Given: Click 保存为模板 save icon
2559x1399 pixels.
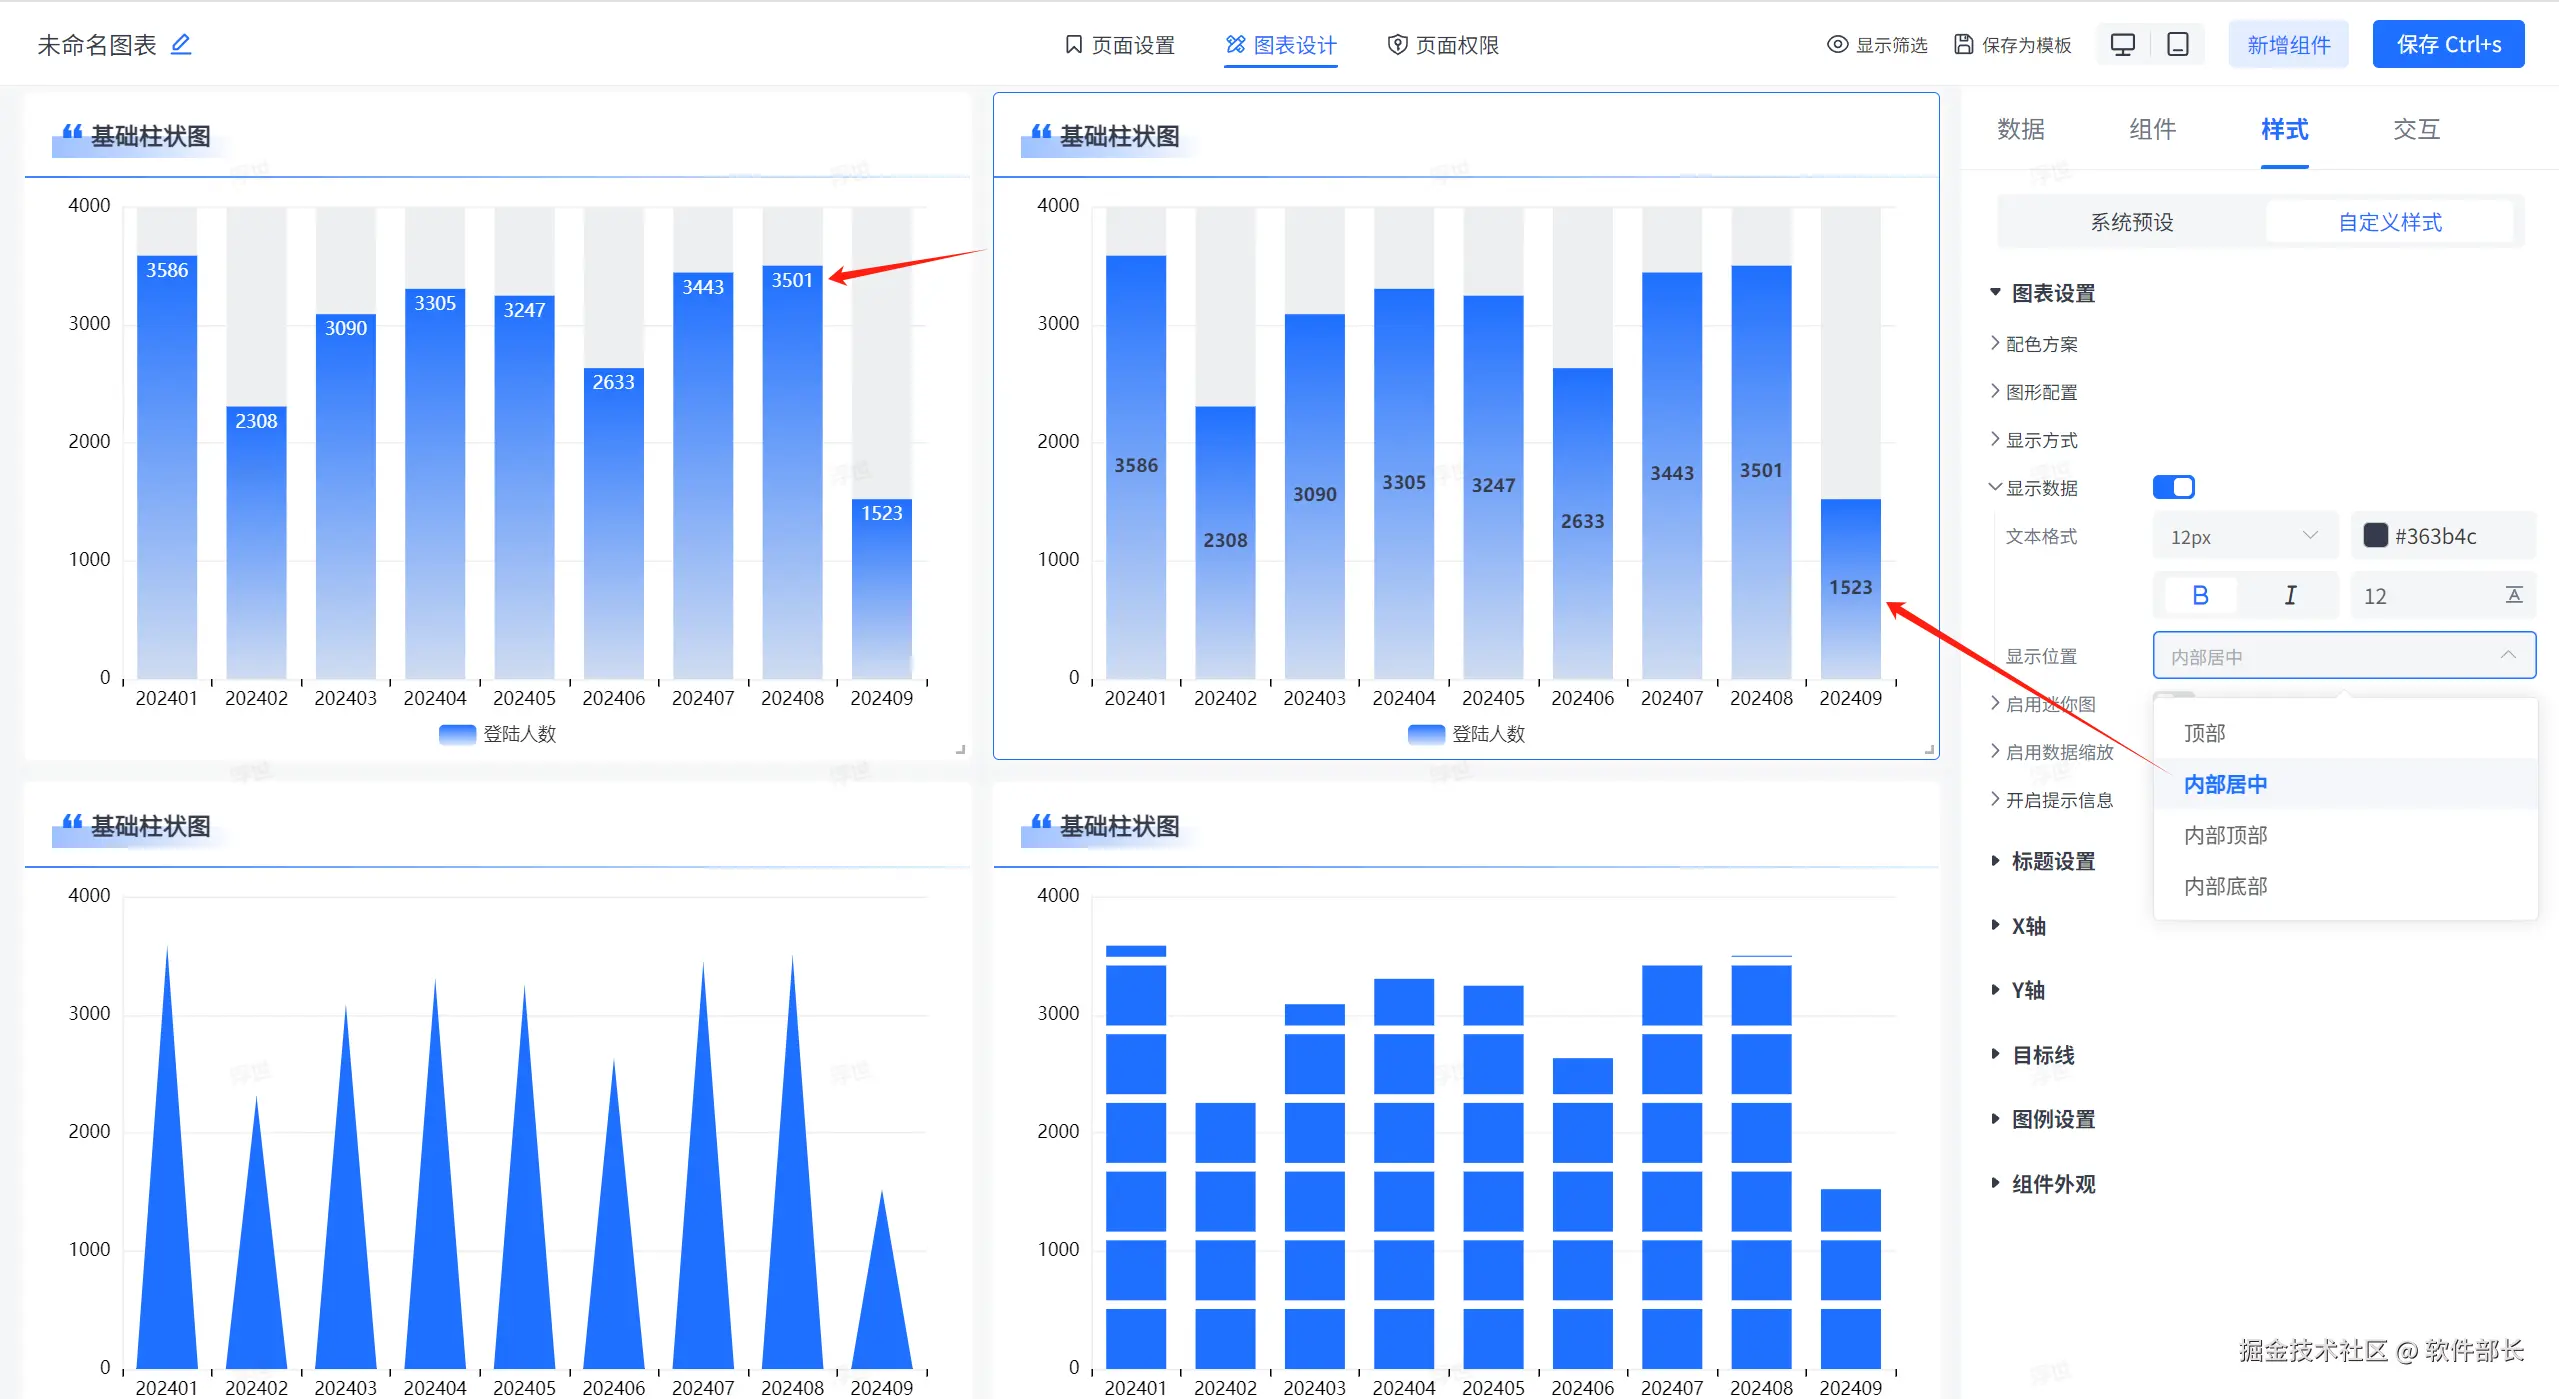Looking at the screenshot, I should (1964, 44).
